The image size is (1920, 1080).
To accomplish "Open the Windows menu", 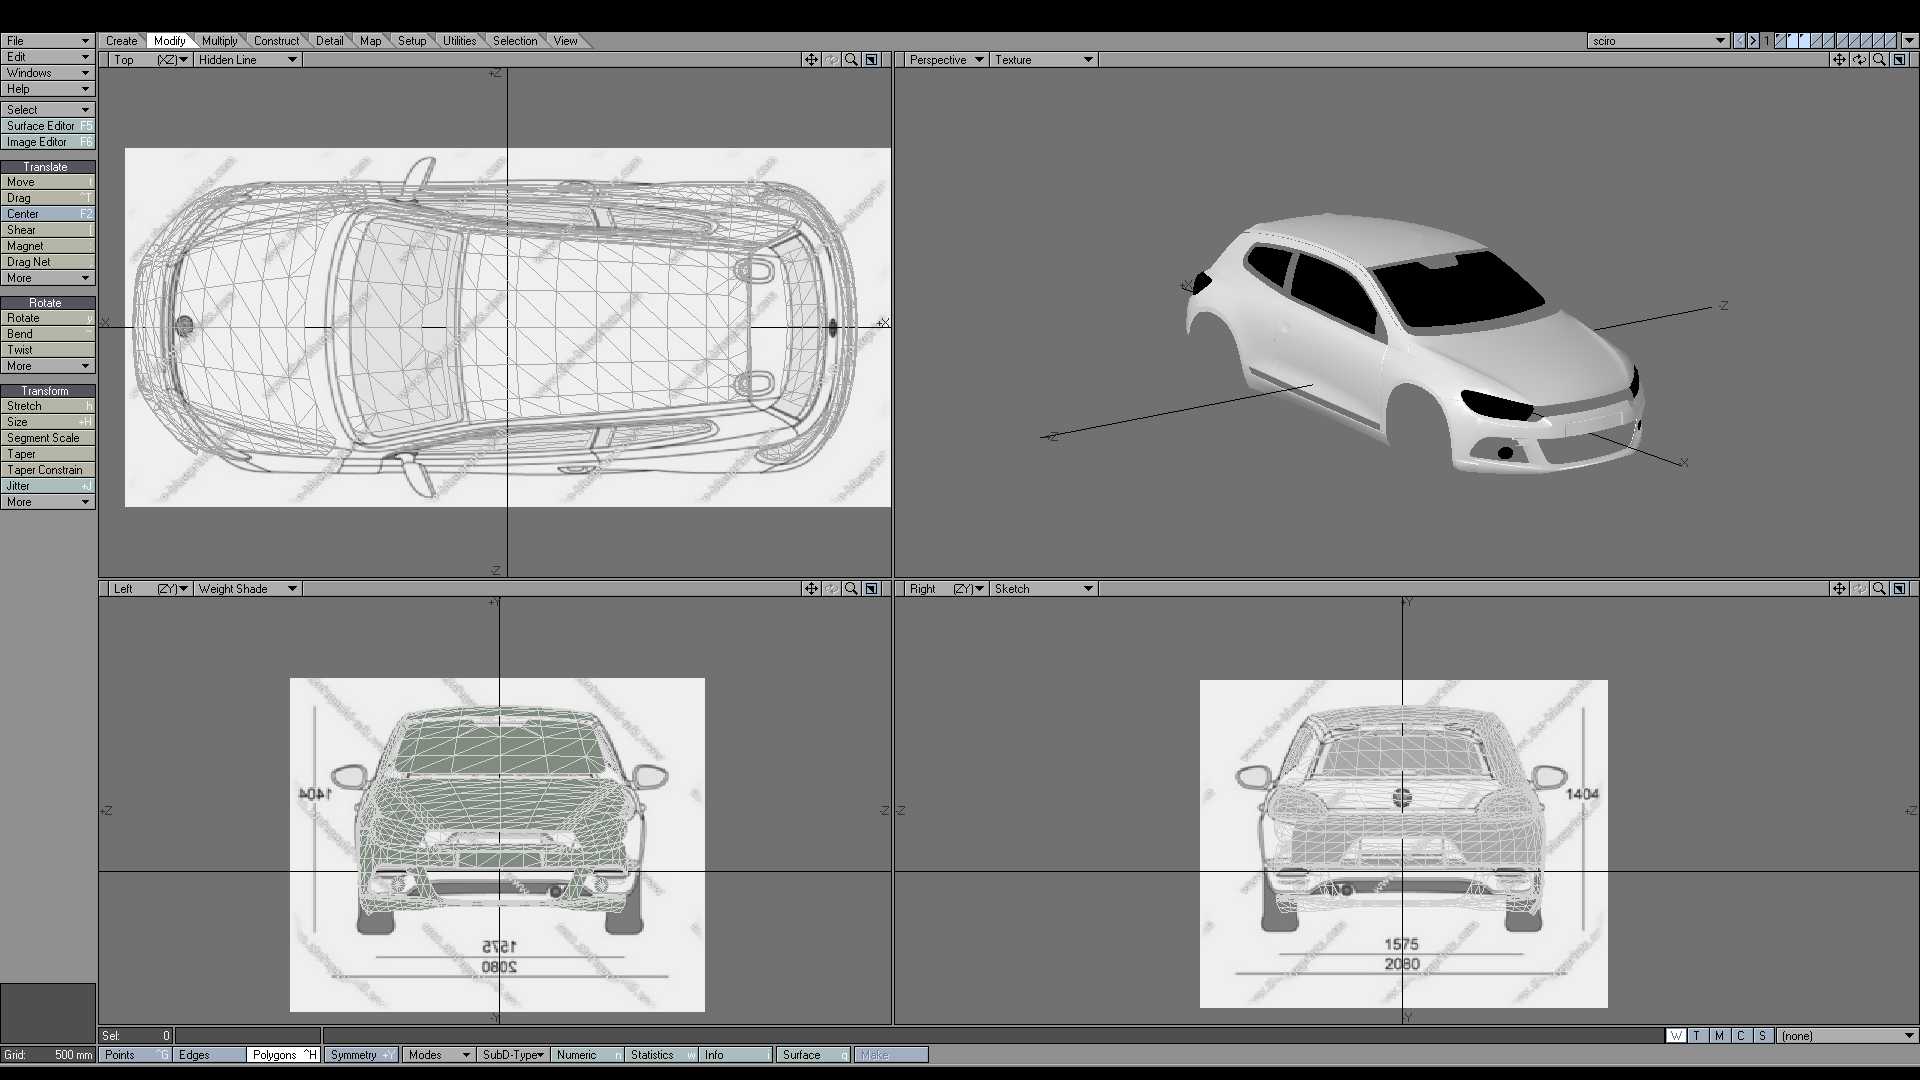I will (x=47, y=73).
